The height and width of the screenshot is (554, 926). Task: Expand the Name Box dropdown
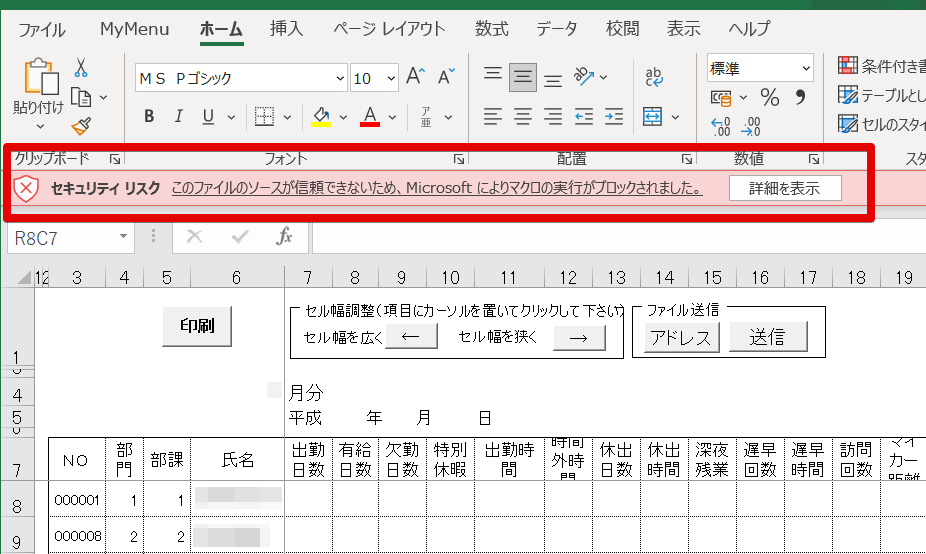click(x=123, y=237)
